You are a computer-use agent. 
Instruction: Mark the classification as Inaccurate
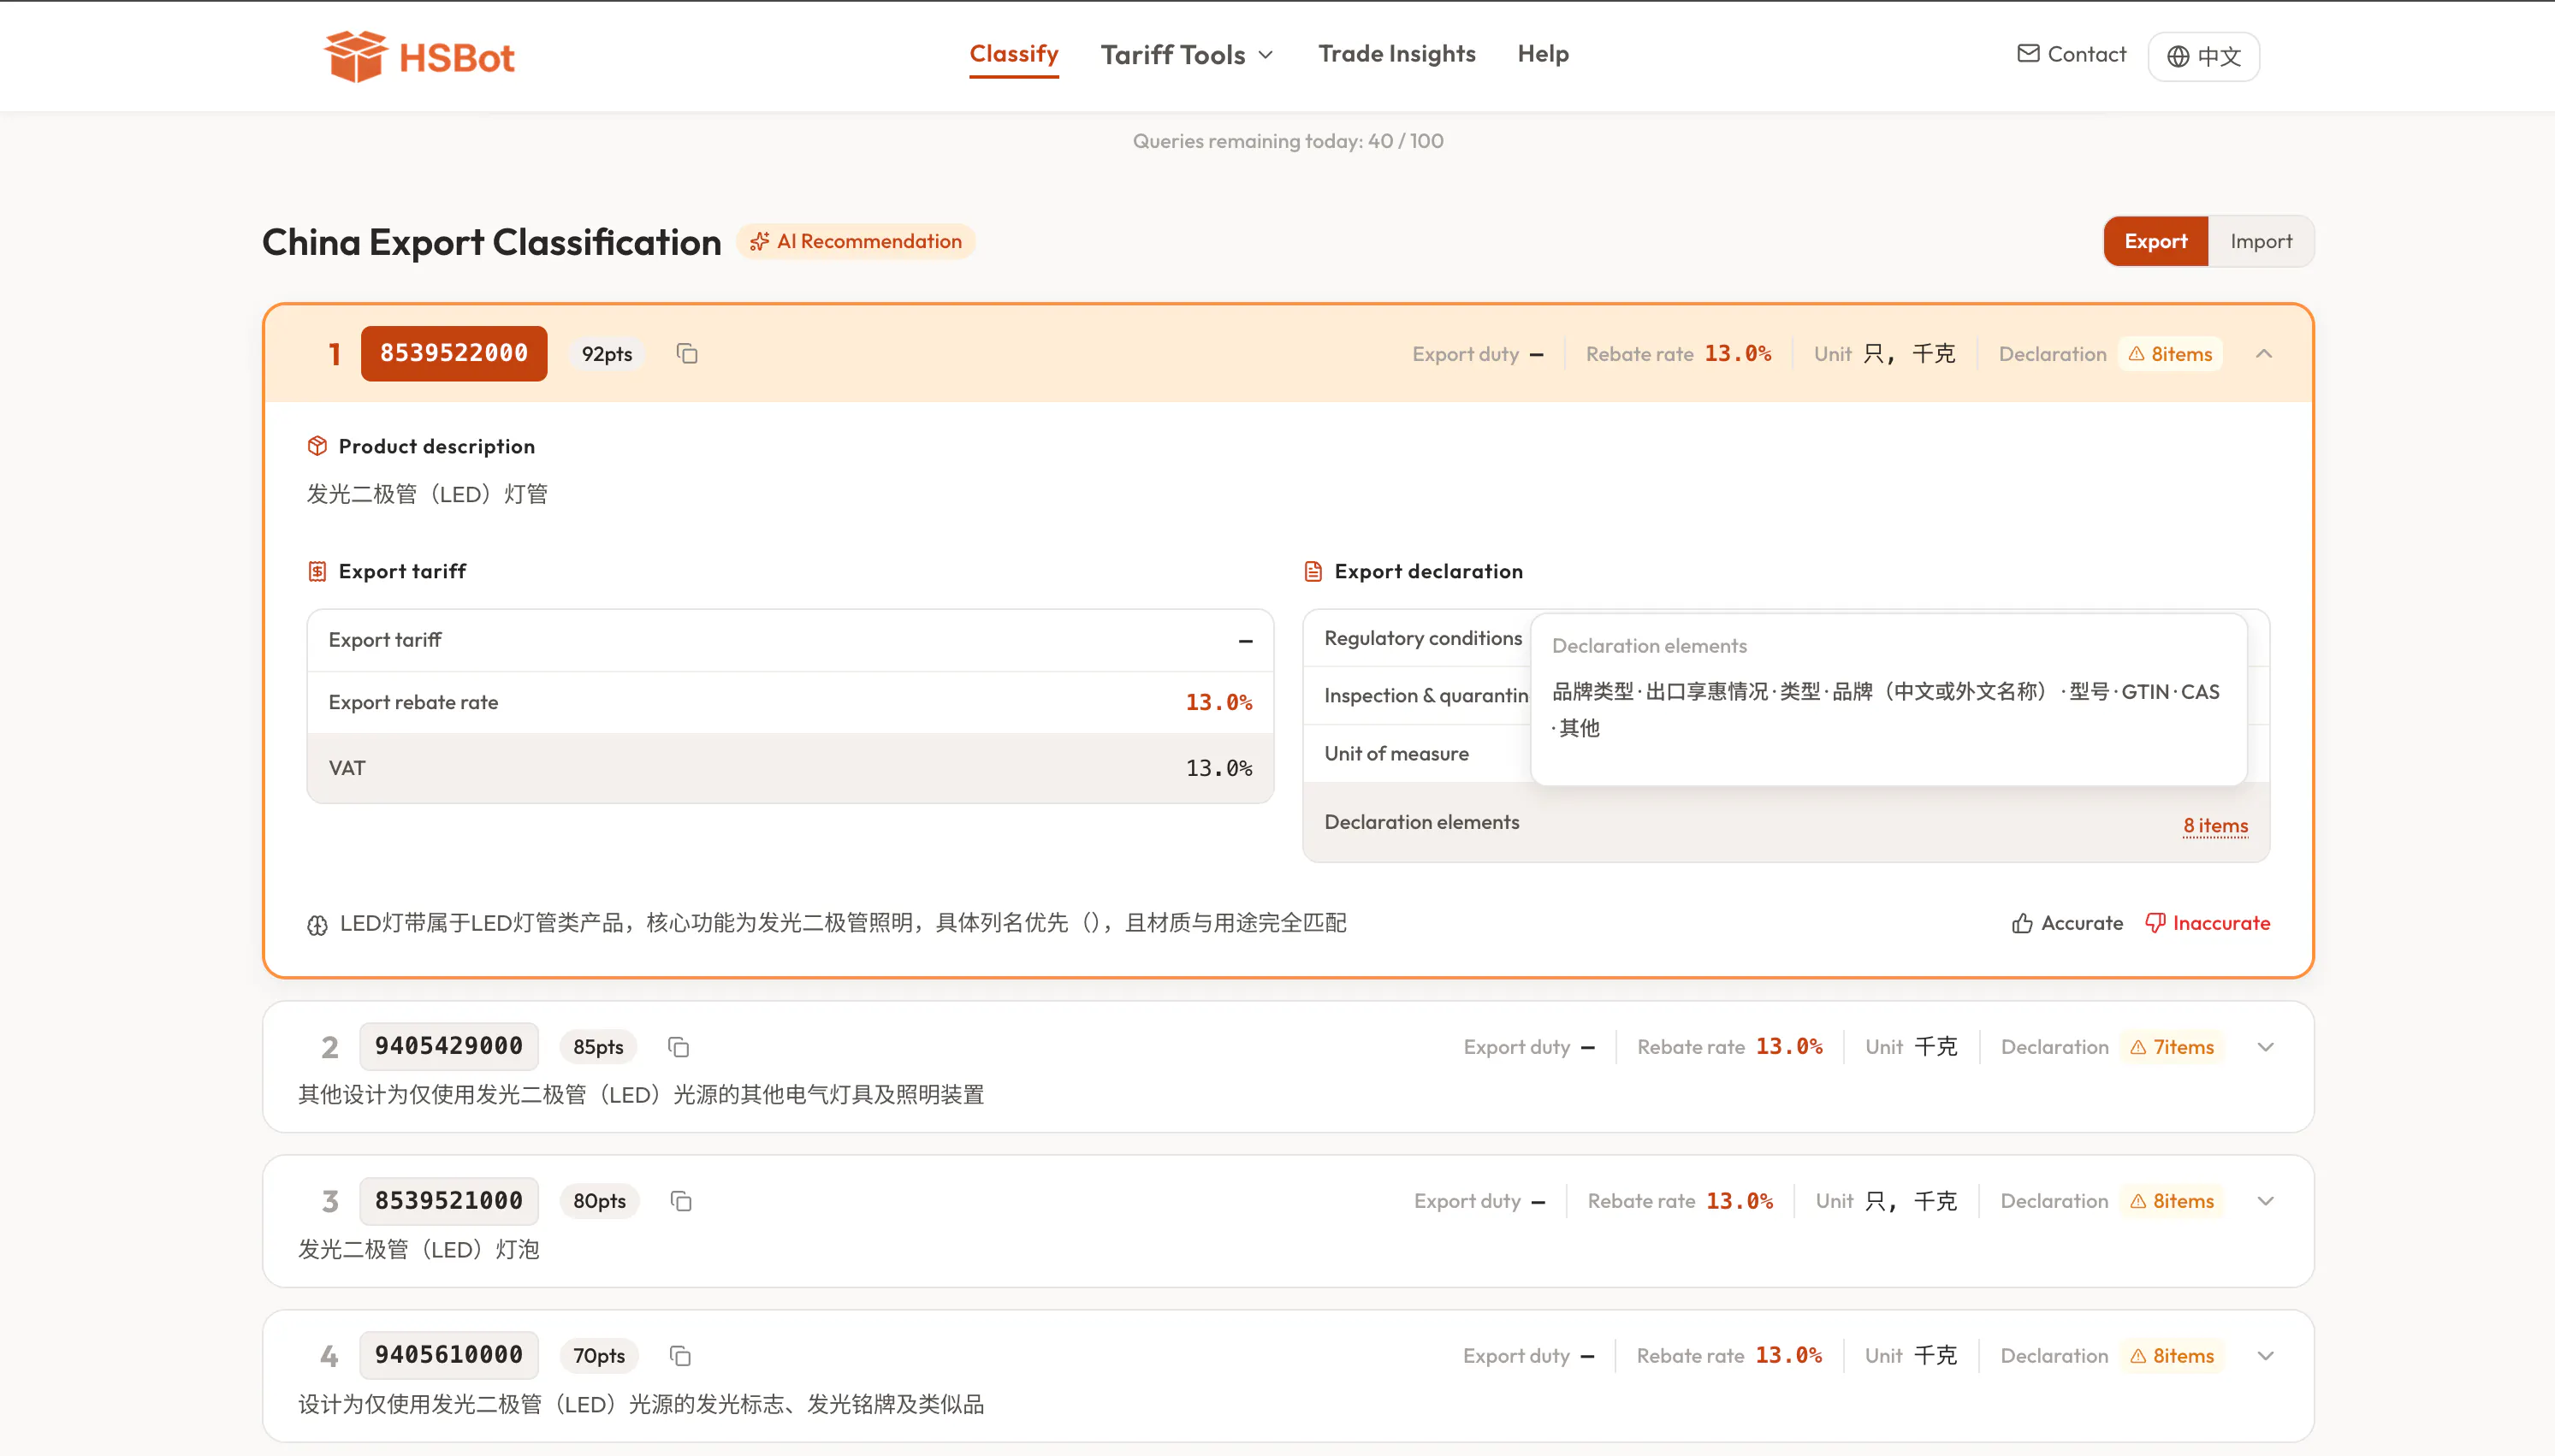tap(2207, 923)
